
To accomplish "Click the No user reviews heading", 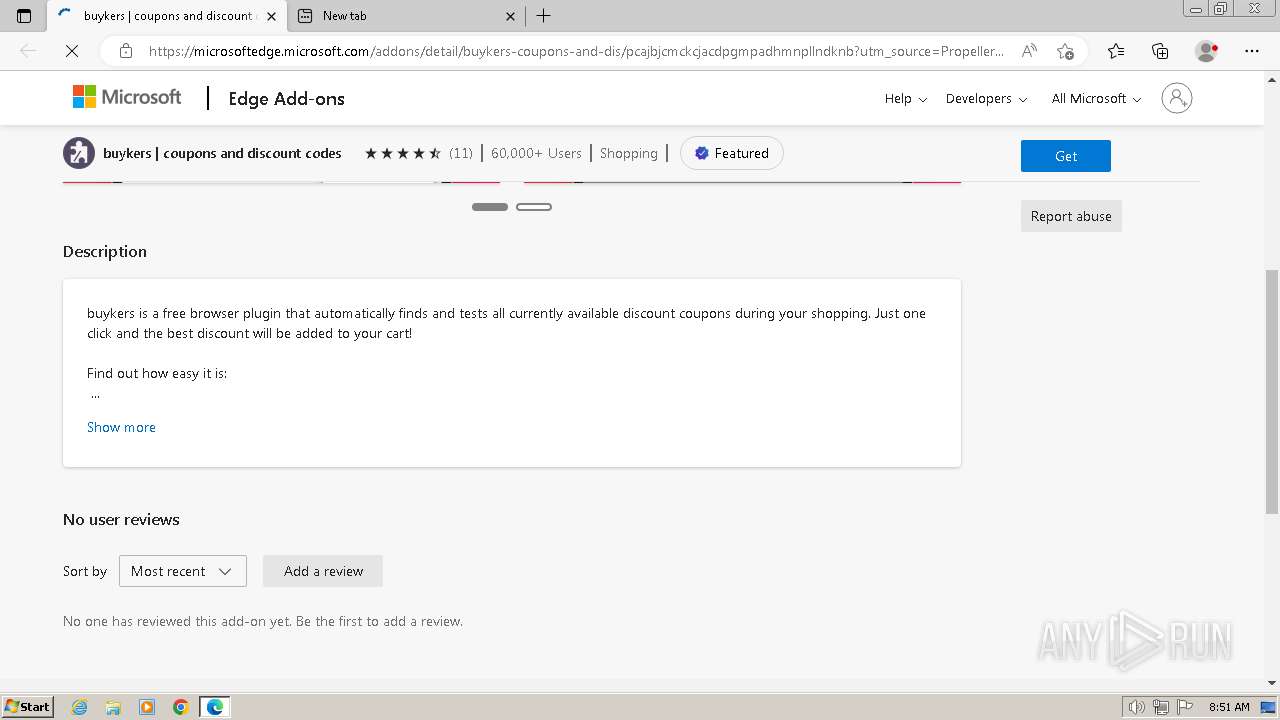I will (x=121, y=519).
